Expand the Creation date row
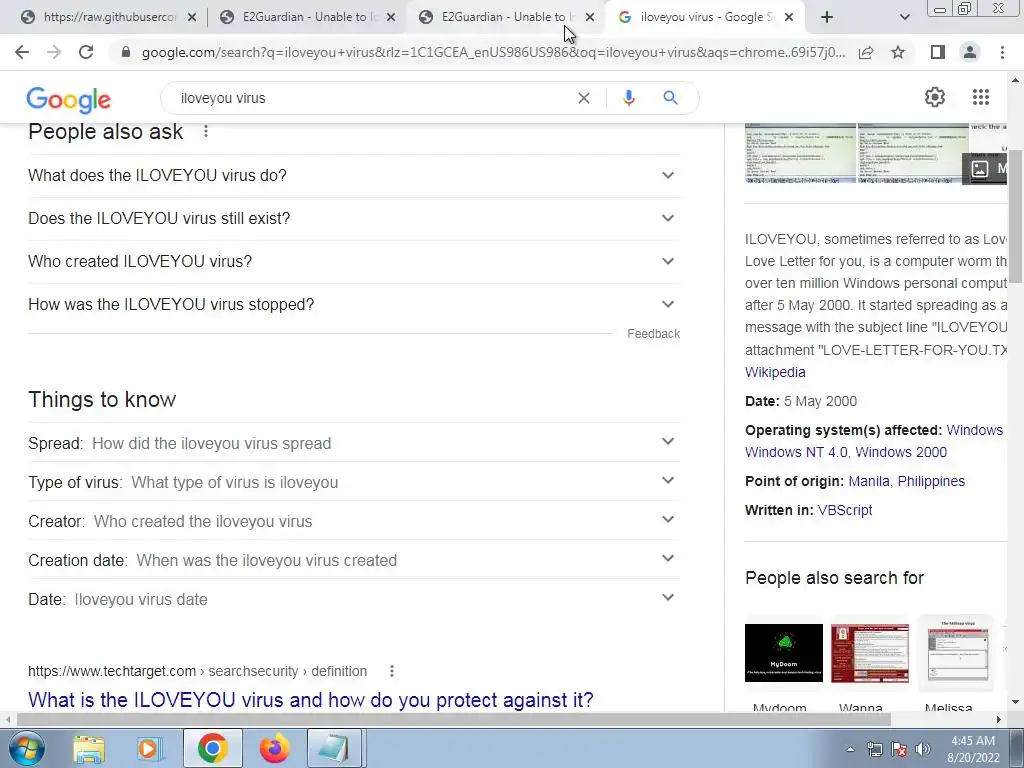Image resolution: width=1024 pixels, height=768 pixels. click(354, 560)
